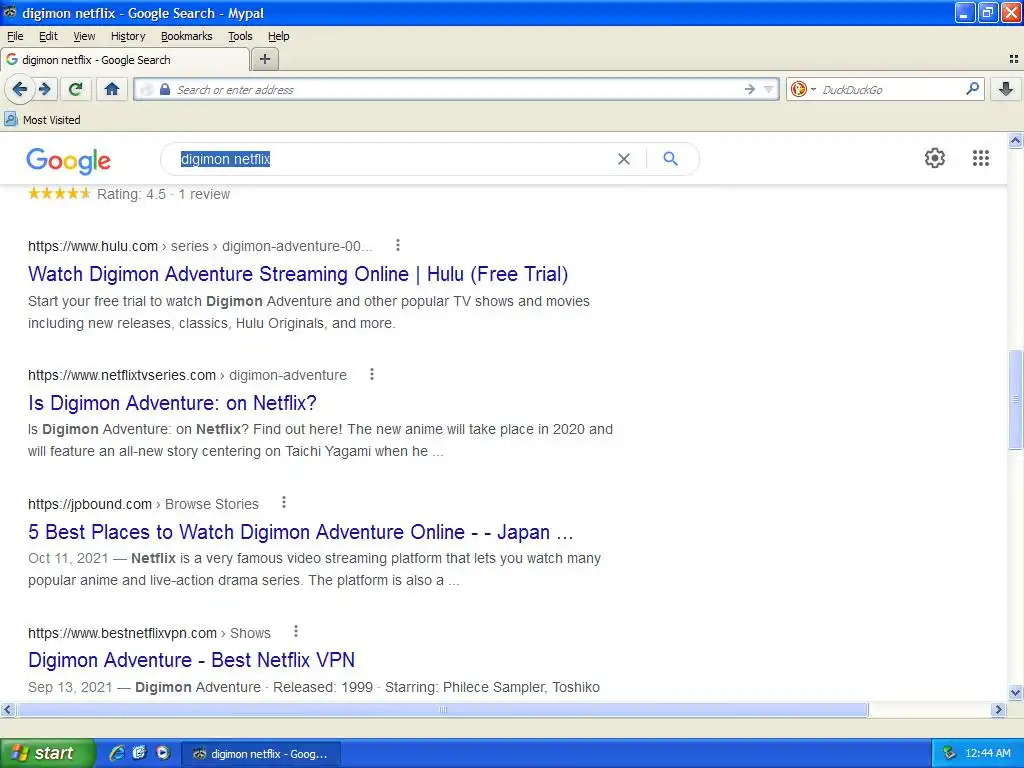1024x768 pixels.
Task: Open the Bookmarks menu
Action: click(x=187, y=36)
